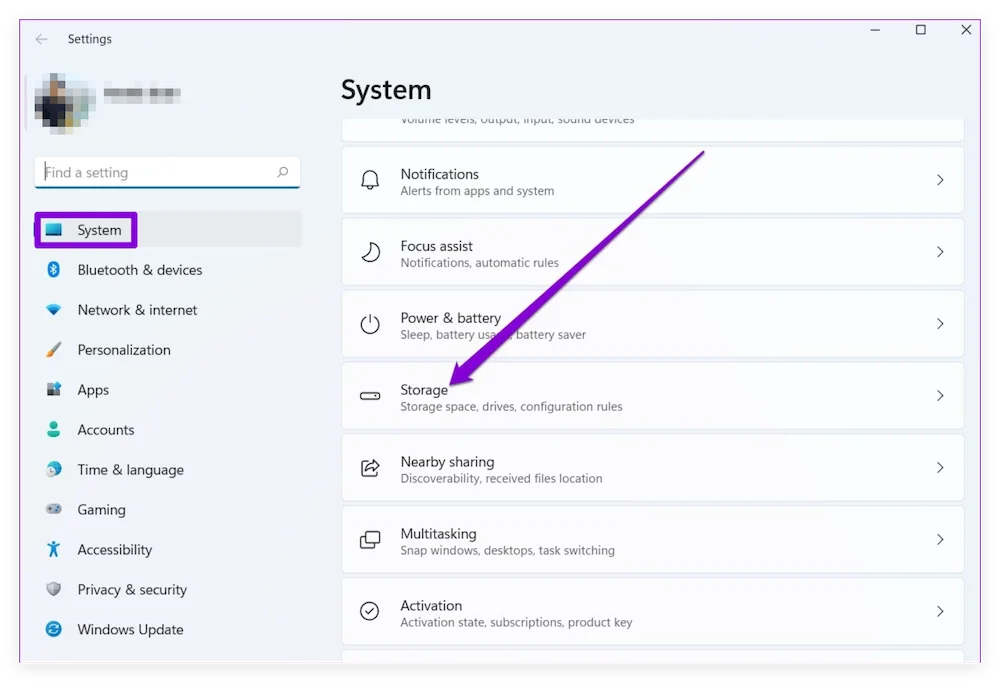Open the Accounts section

click(x=168, y=430)
